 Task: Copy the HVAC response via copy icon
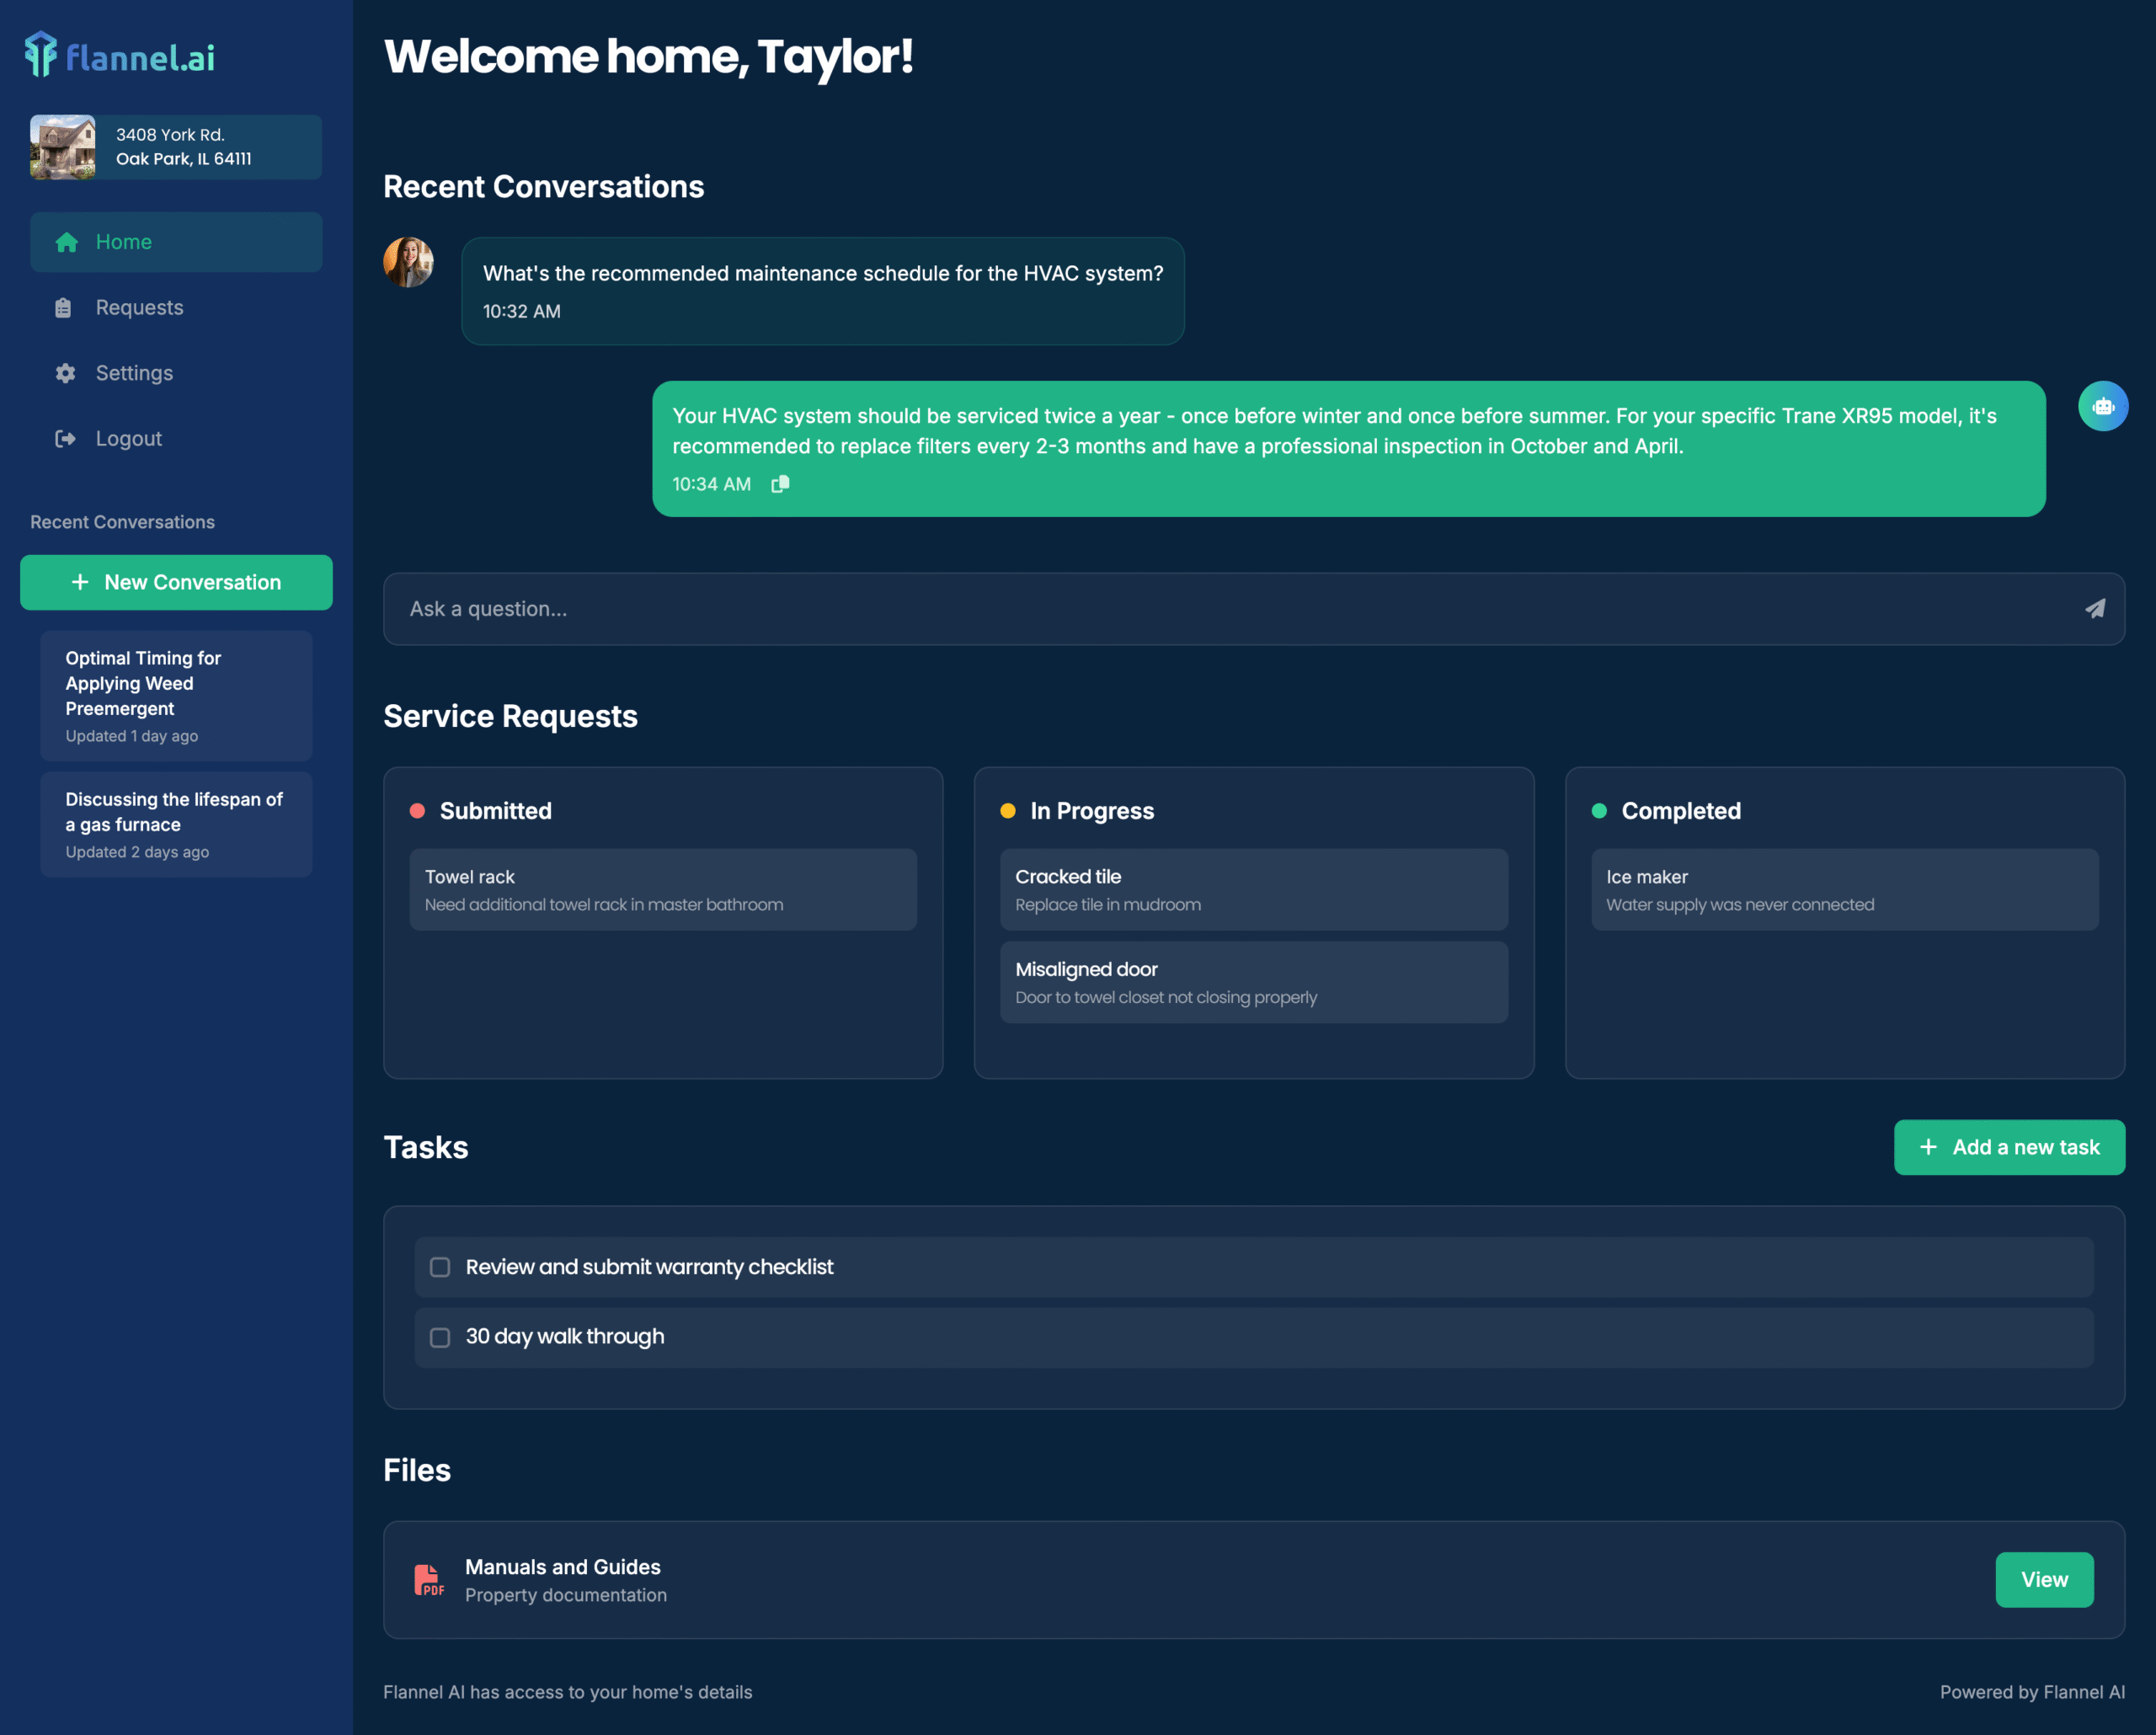(x=780, y=484)
